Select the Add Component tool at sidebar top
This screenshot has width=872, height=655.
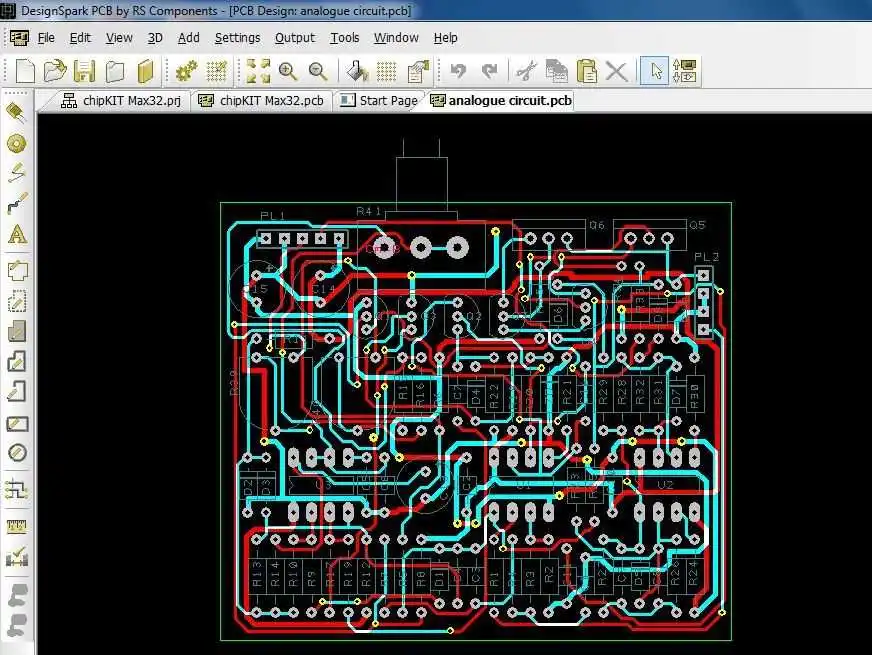pos(16,113)
